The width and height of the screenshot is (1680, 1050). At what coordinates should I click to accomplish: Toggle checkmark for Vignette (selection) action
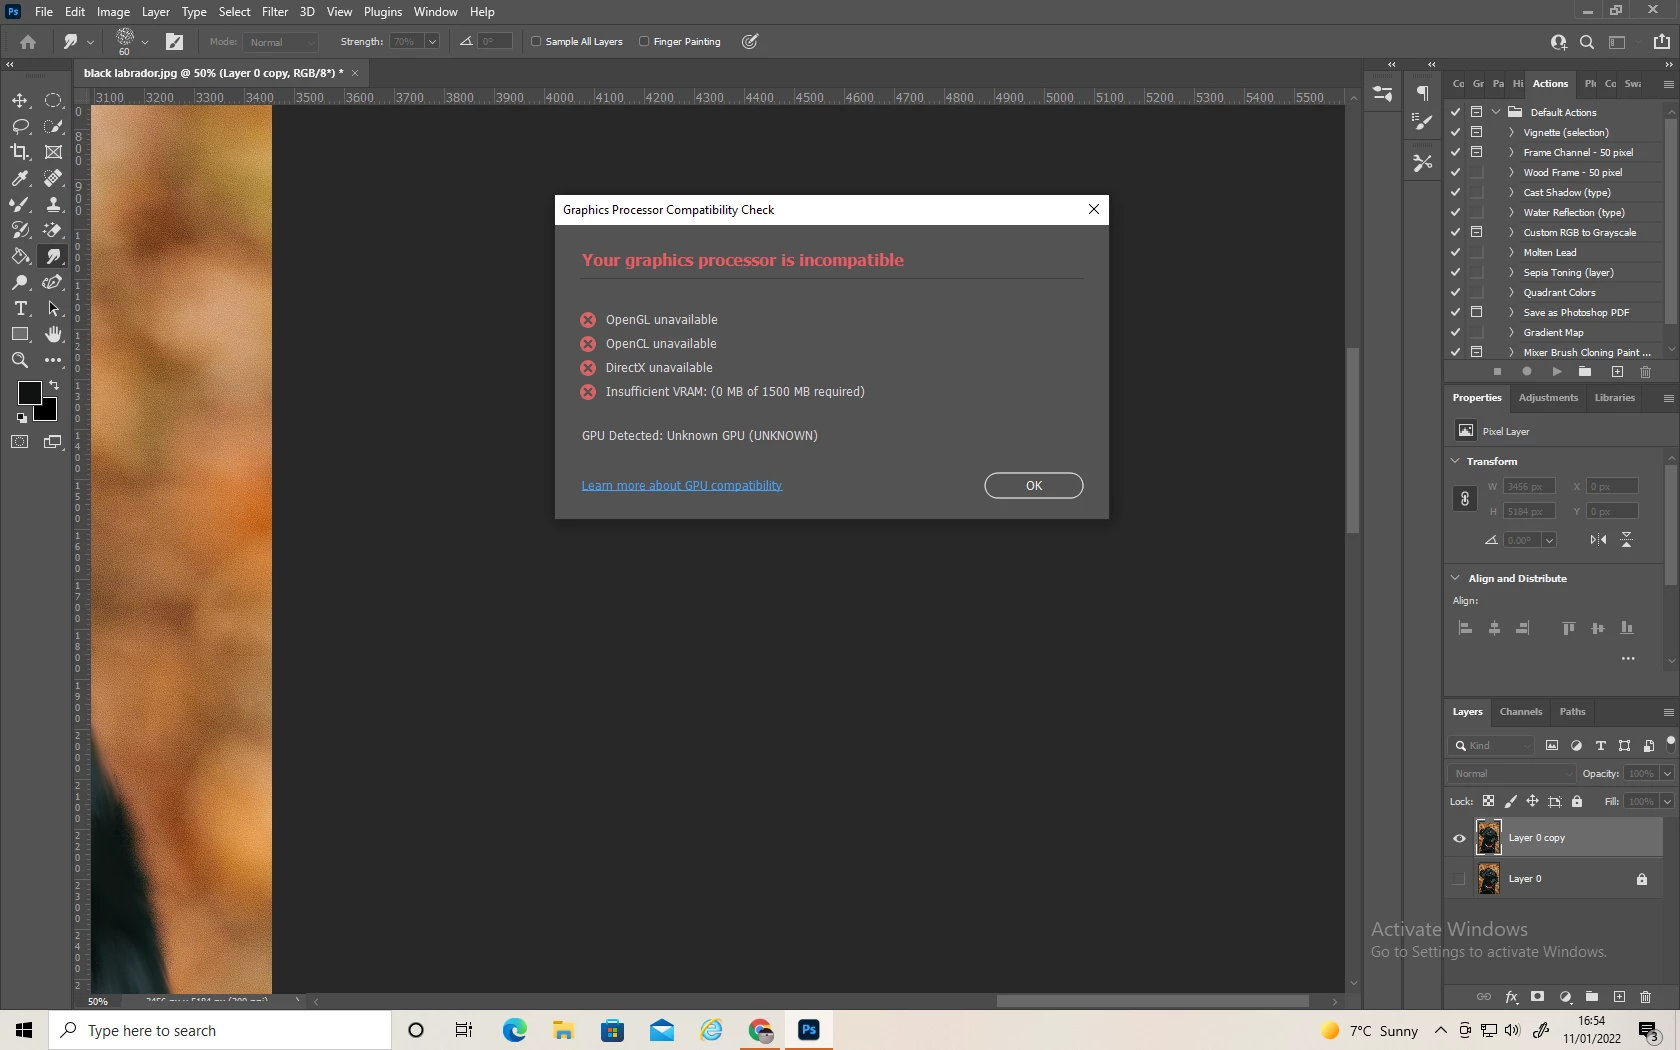click(x=1456, y=132)
